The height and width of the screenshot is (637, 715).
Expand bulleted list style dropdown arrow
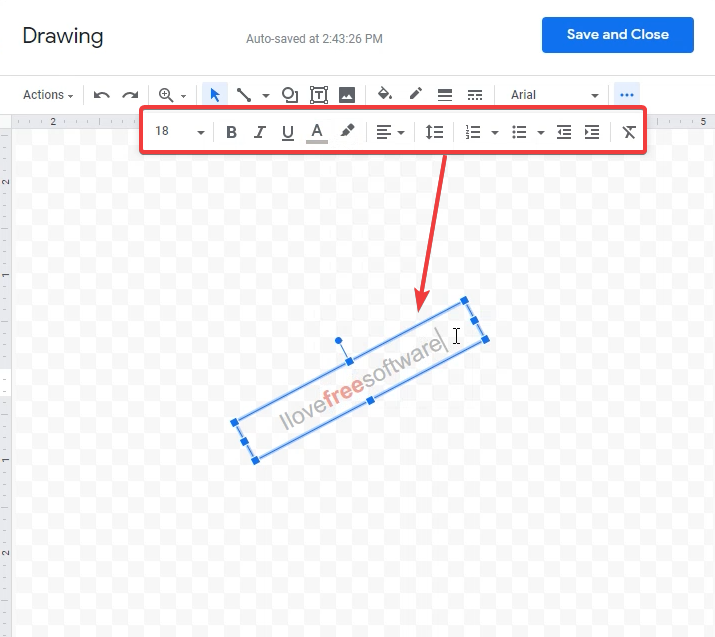tap(541, 133)
